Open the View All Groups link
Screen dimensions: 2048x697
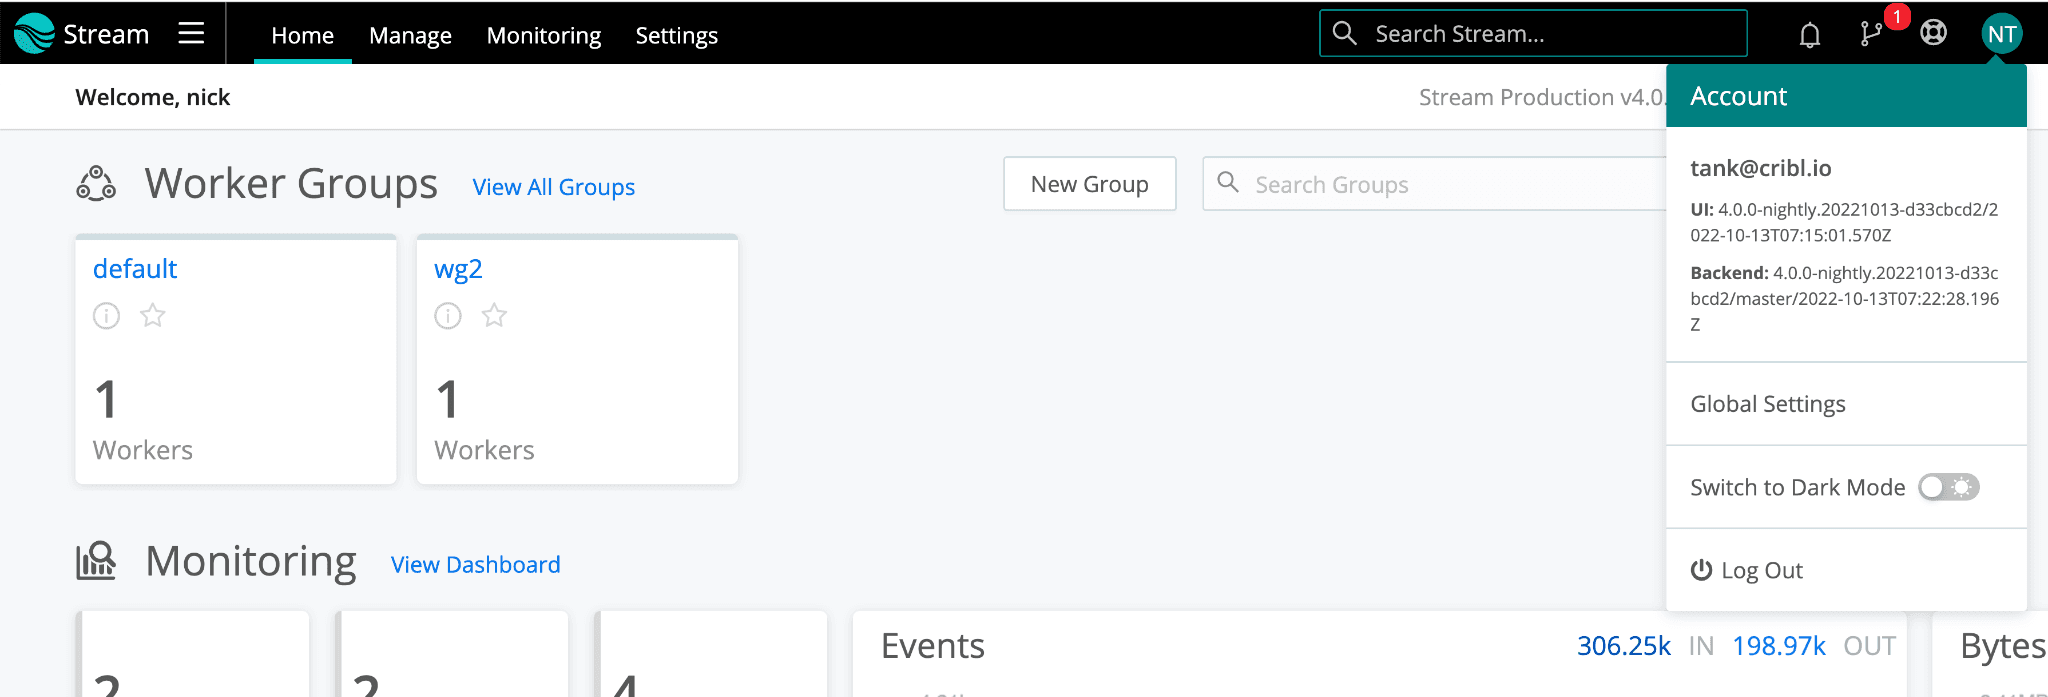point(553,187)
